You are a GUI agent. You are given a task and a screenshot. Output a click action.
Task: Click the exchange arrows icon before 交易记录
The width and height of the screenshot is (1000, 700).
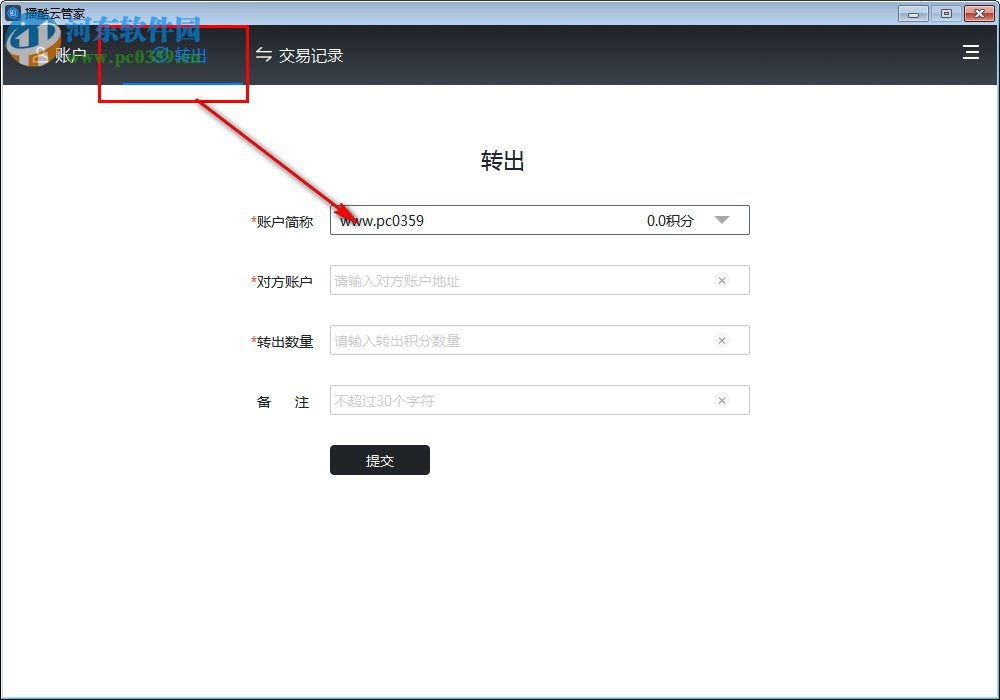pos(263,55)
